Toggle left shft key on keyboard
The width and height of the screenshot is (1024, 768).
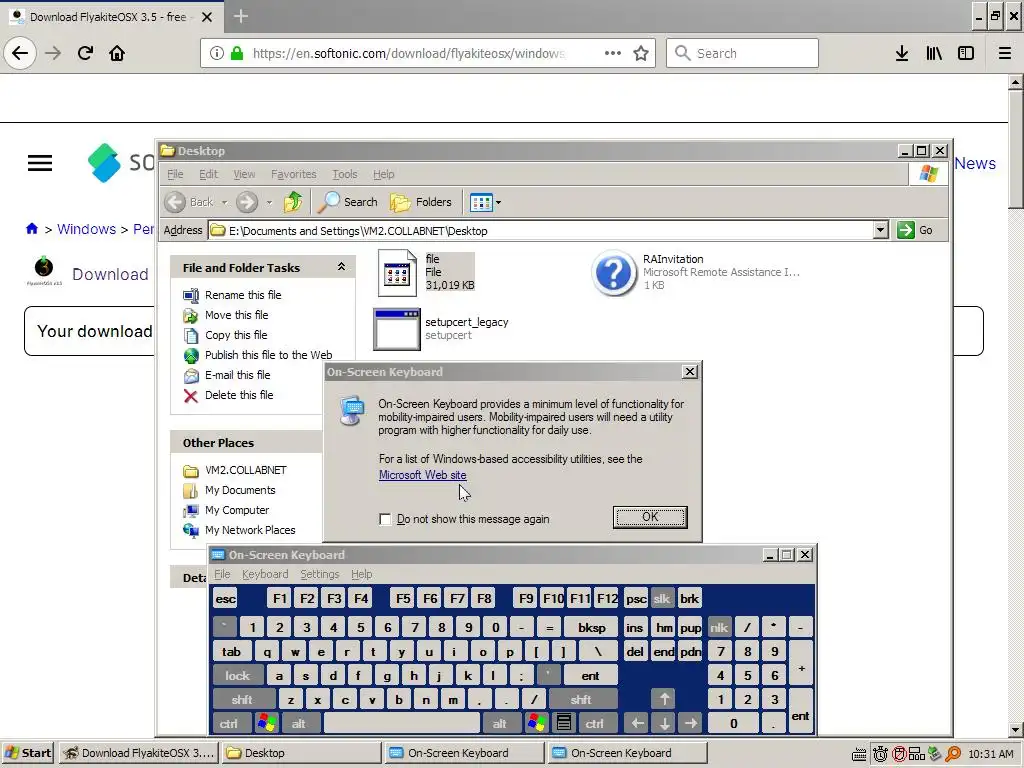coord(242,700)
